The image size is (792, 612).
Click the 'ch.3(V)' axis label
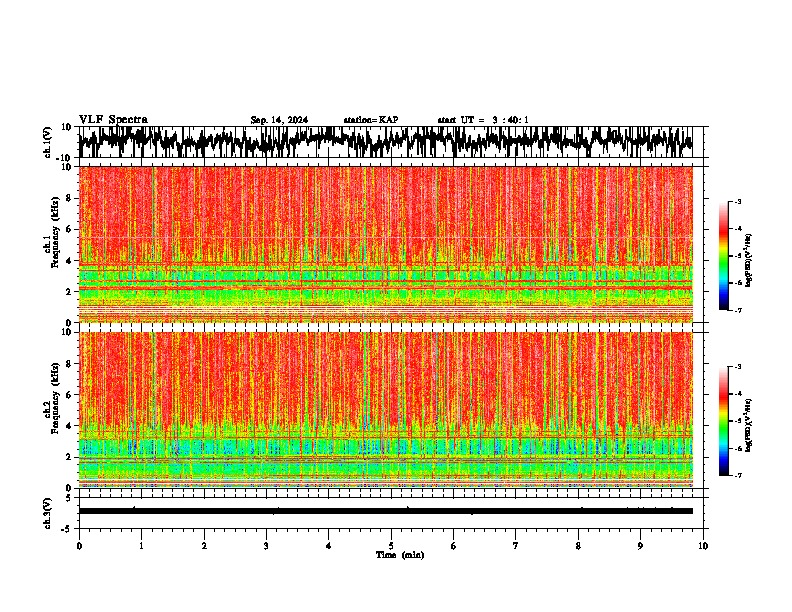coord(49,513)
